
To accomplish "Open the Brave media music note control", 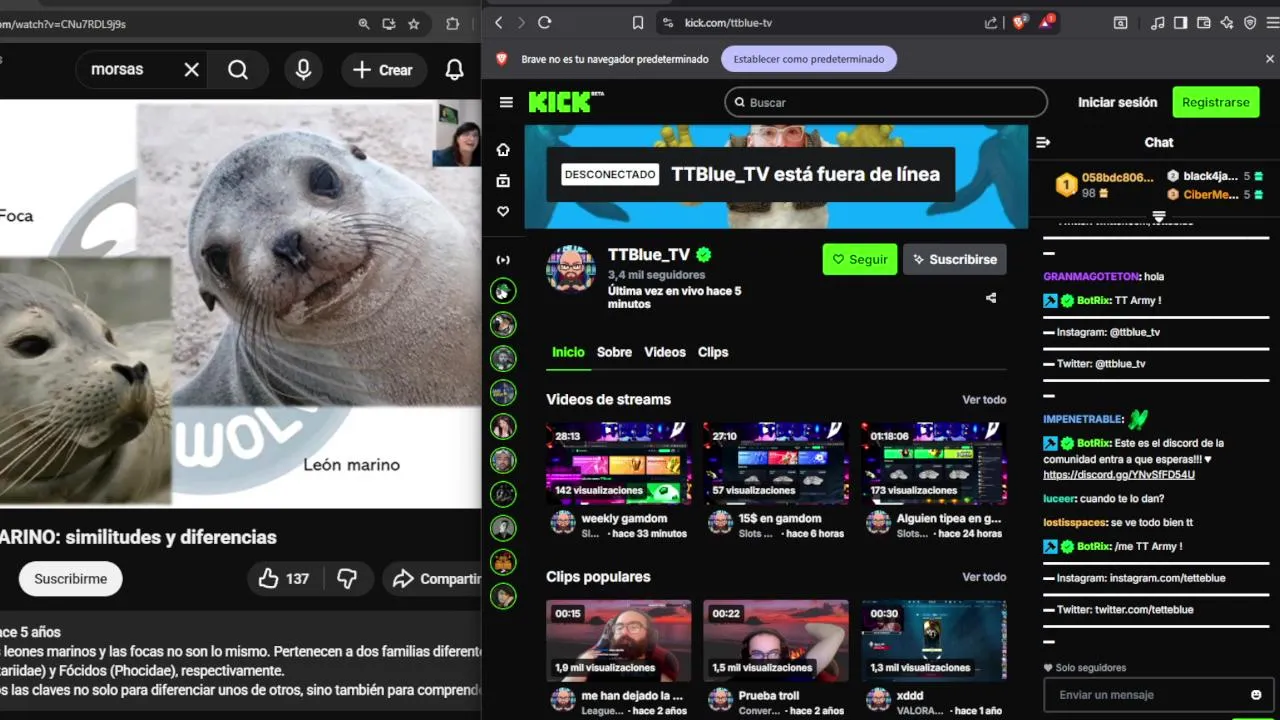I will coord(1158,22).
